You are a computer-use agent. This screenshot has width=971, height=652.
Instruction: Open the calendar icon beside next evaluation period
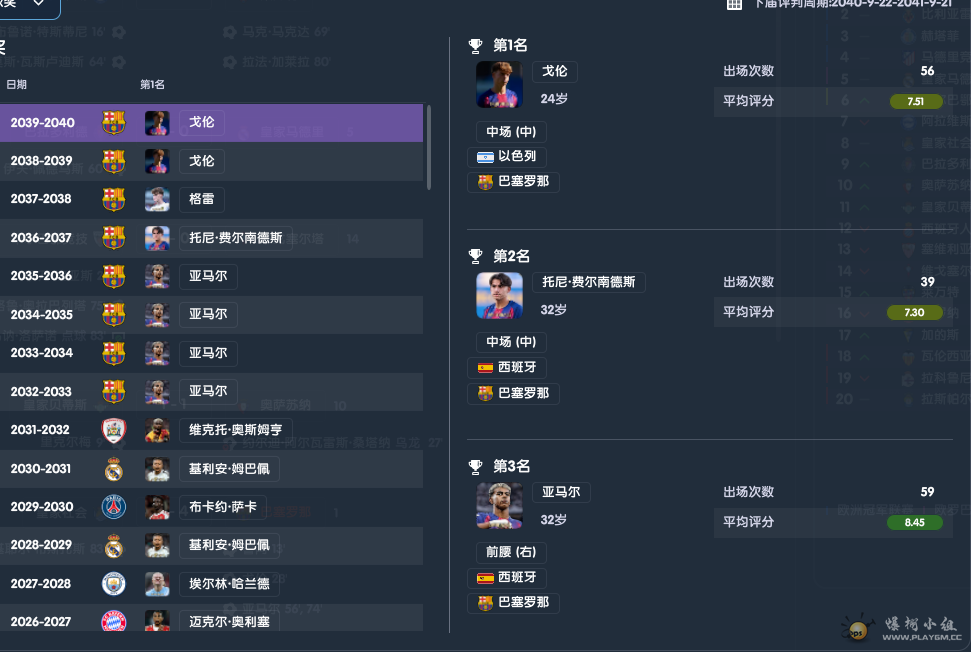pyautogui.click(x=734, y=4)
